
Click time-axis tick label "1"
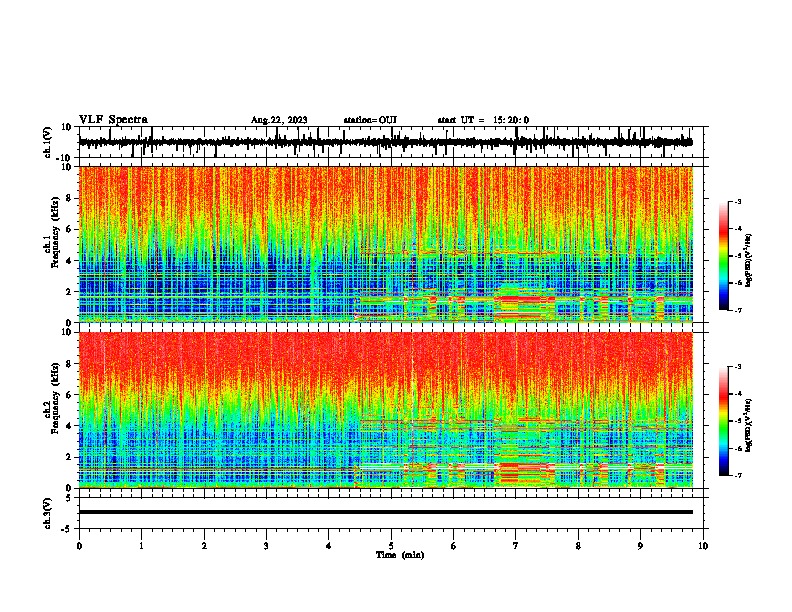141,546
